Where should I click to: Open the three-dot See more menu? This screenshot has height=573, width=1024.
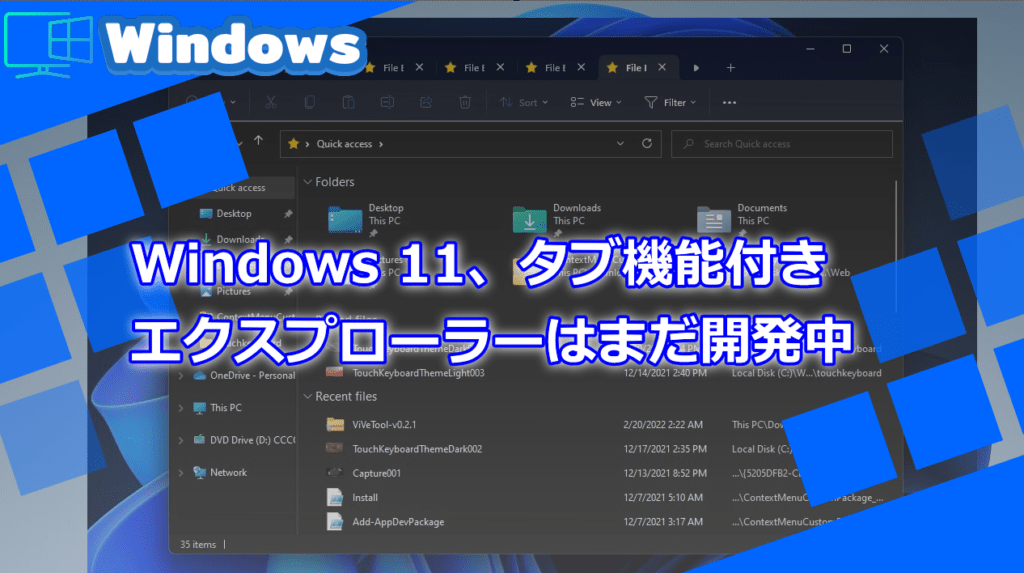tap(729, 103)
